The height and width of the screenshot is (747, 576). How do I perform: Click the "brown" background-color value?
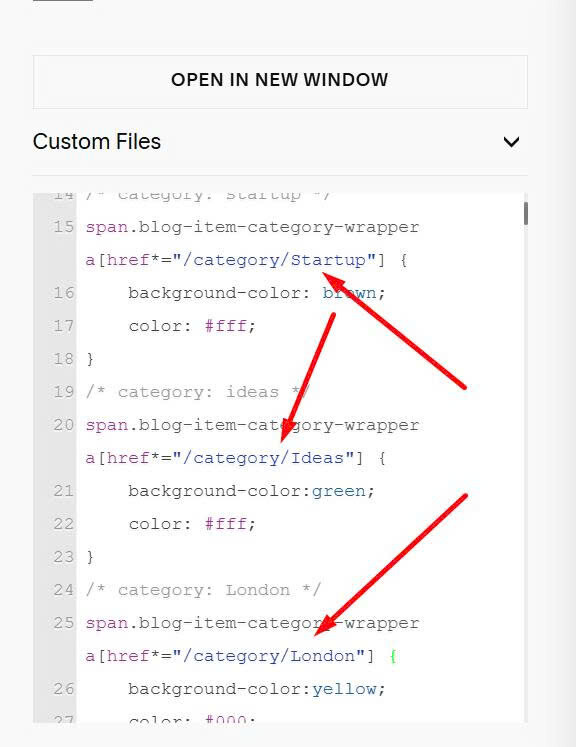[349, 293]
